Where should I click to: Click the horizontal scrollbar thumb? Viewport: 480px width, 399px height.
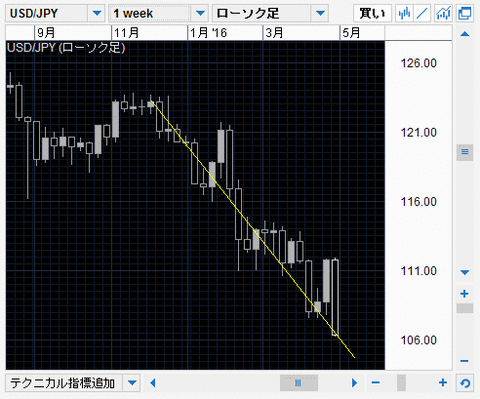point(299,383)
